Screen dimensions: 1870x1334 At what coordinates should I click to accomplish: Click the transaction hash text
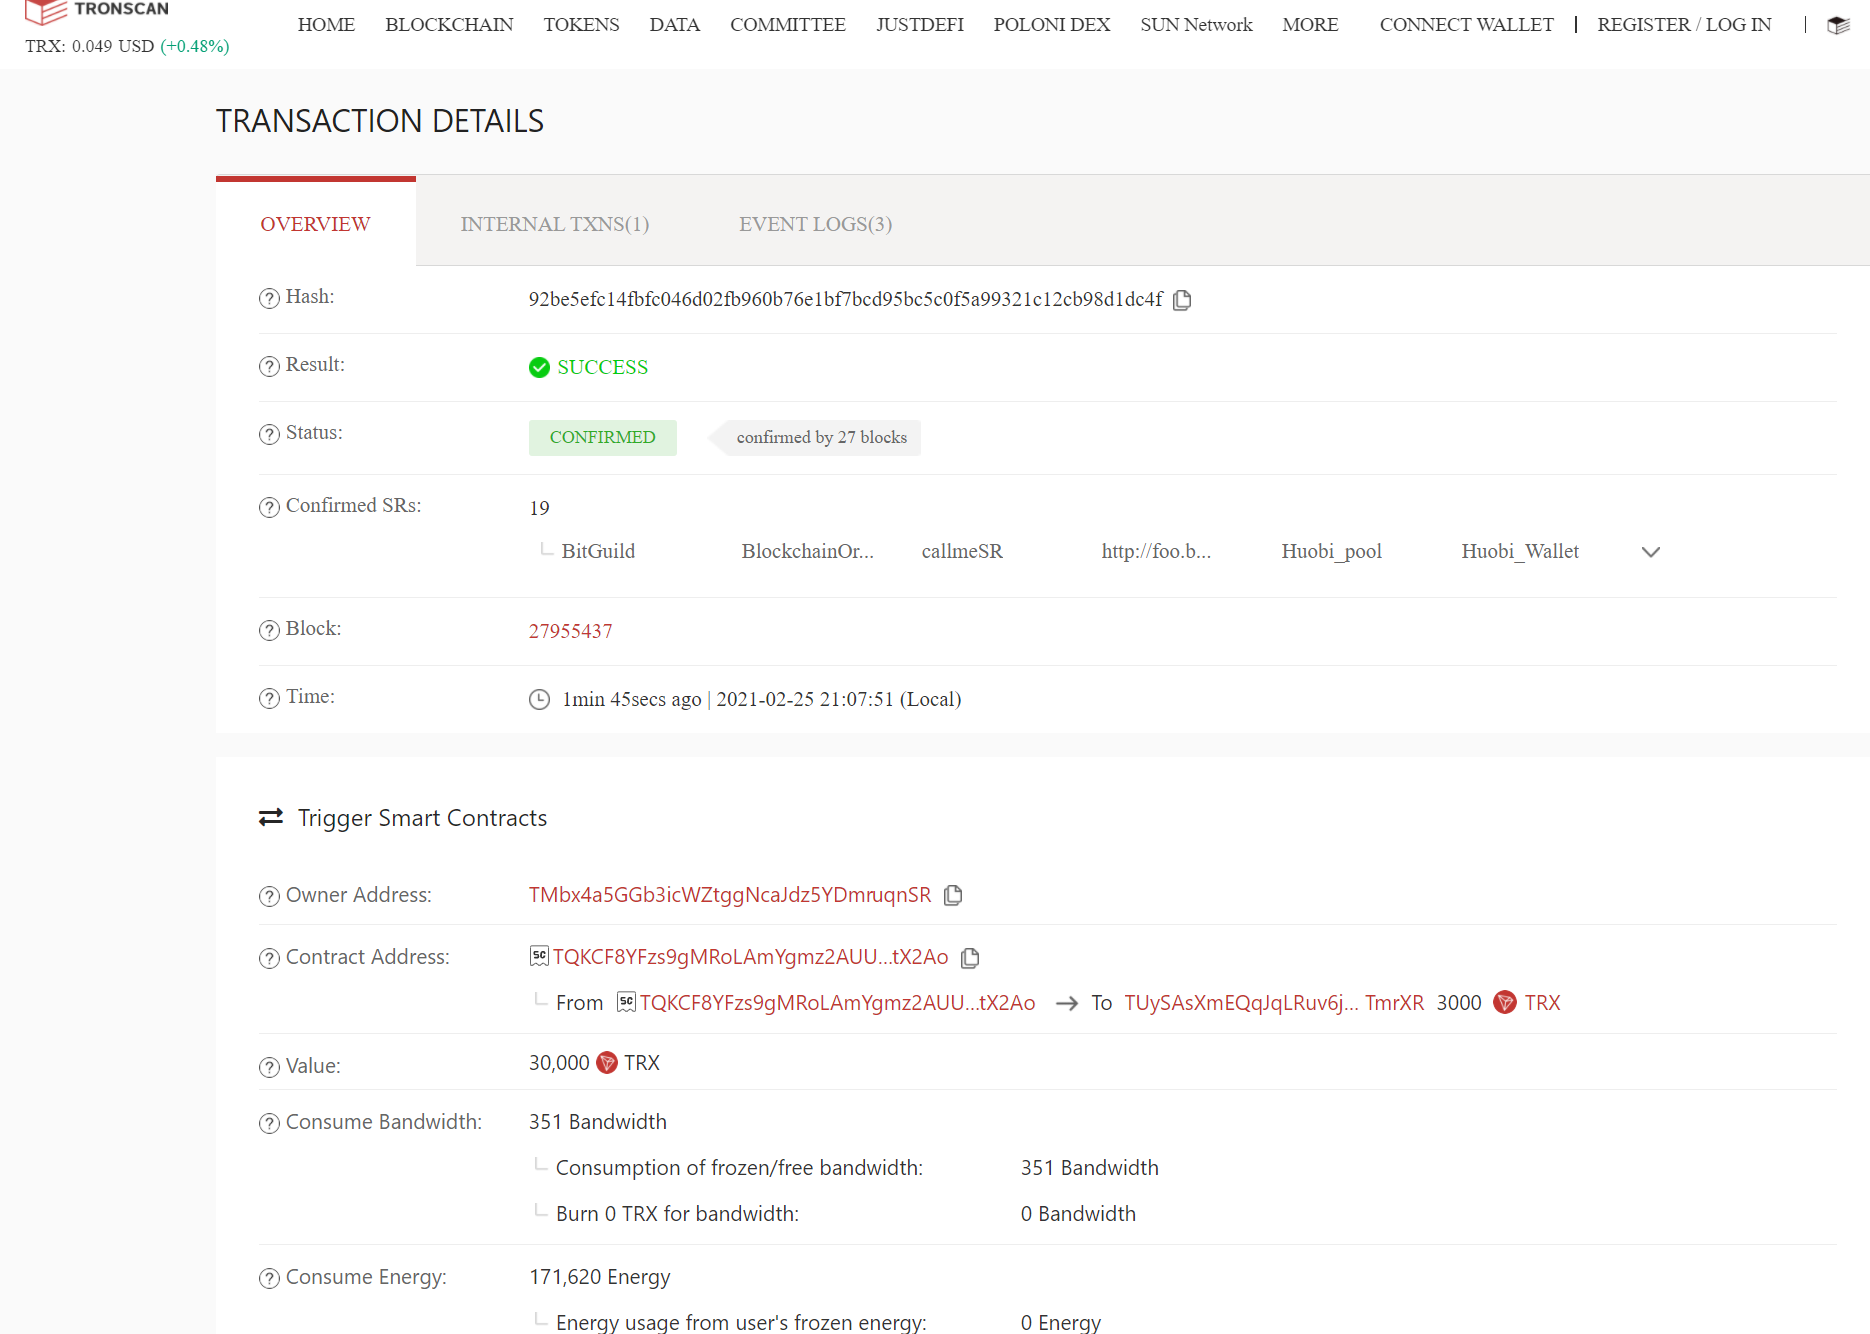[845, 299]
